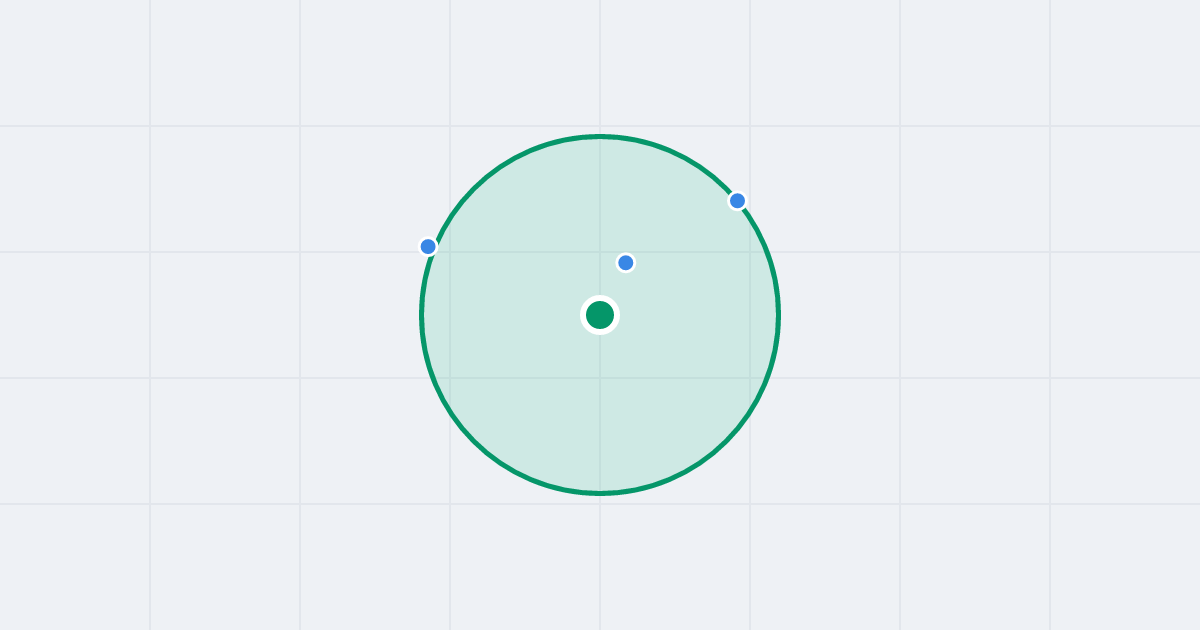Click the rightmost point of circle outline
This screenshot has width=1200, height=630.
778,315
